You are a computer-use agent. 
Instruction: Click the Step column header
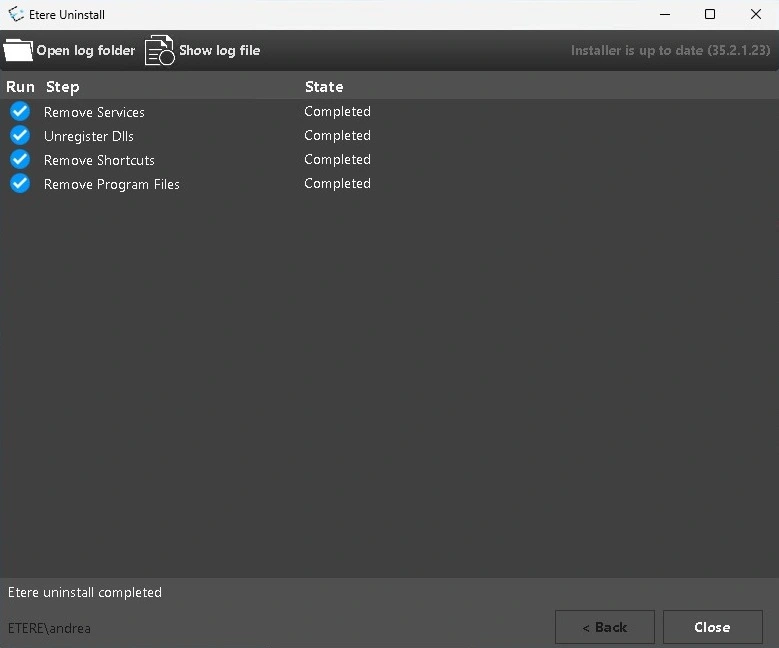click(x=62, y=87)
